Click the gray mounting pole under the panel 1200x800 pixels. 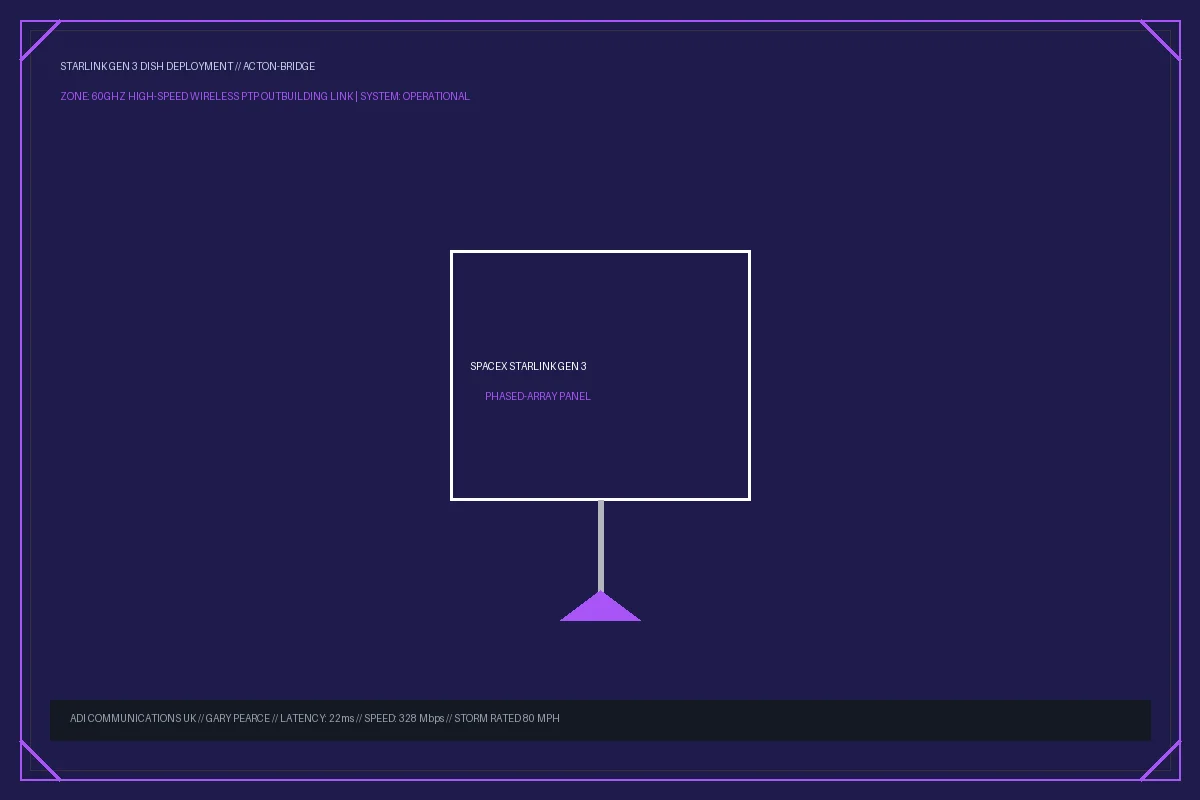click(x=600, y=546)
